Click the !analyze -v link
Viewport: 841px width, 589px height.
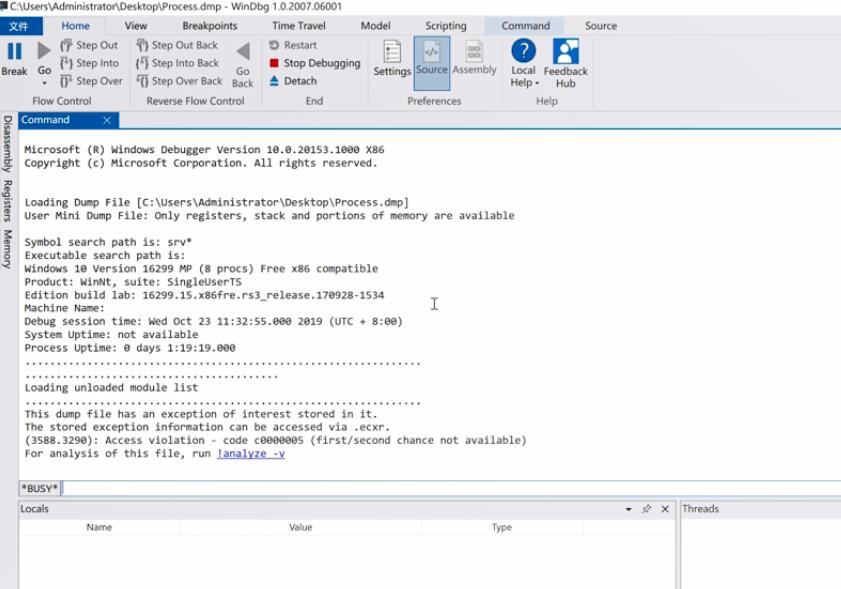251,453
